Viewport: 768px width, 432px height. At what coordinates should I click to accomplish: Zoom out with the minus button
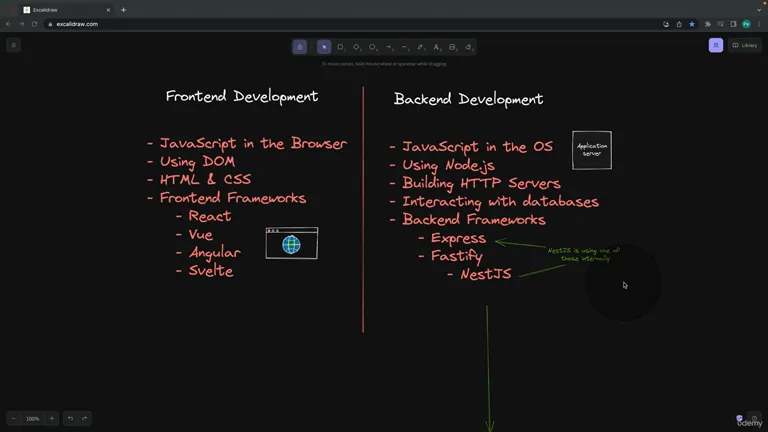(x=14, y=418)
